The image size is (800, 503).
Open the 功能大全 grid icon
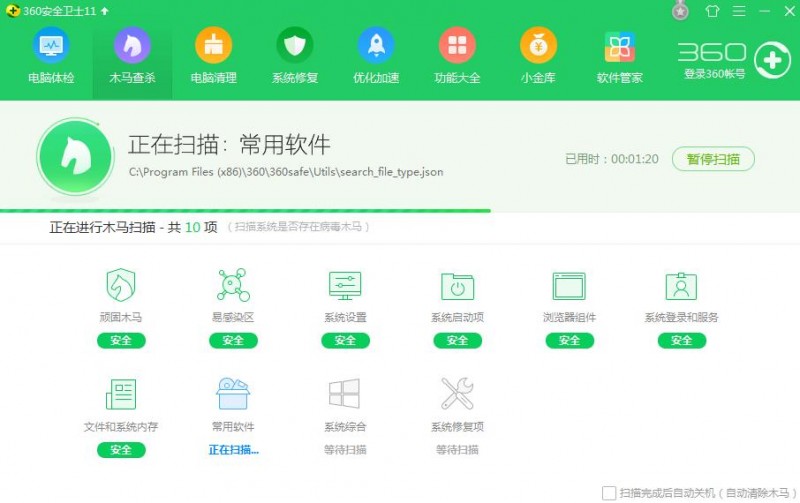pos(457,46)
